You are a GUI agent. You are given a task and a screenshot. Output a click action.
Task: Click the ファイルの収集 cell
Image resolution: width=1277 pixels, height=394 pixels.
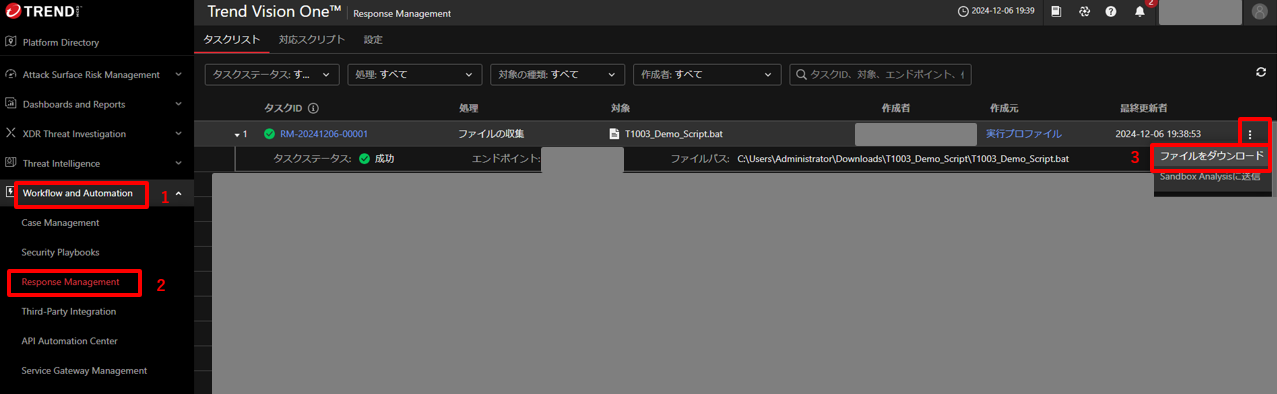tap(491, 134)
